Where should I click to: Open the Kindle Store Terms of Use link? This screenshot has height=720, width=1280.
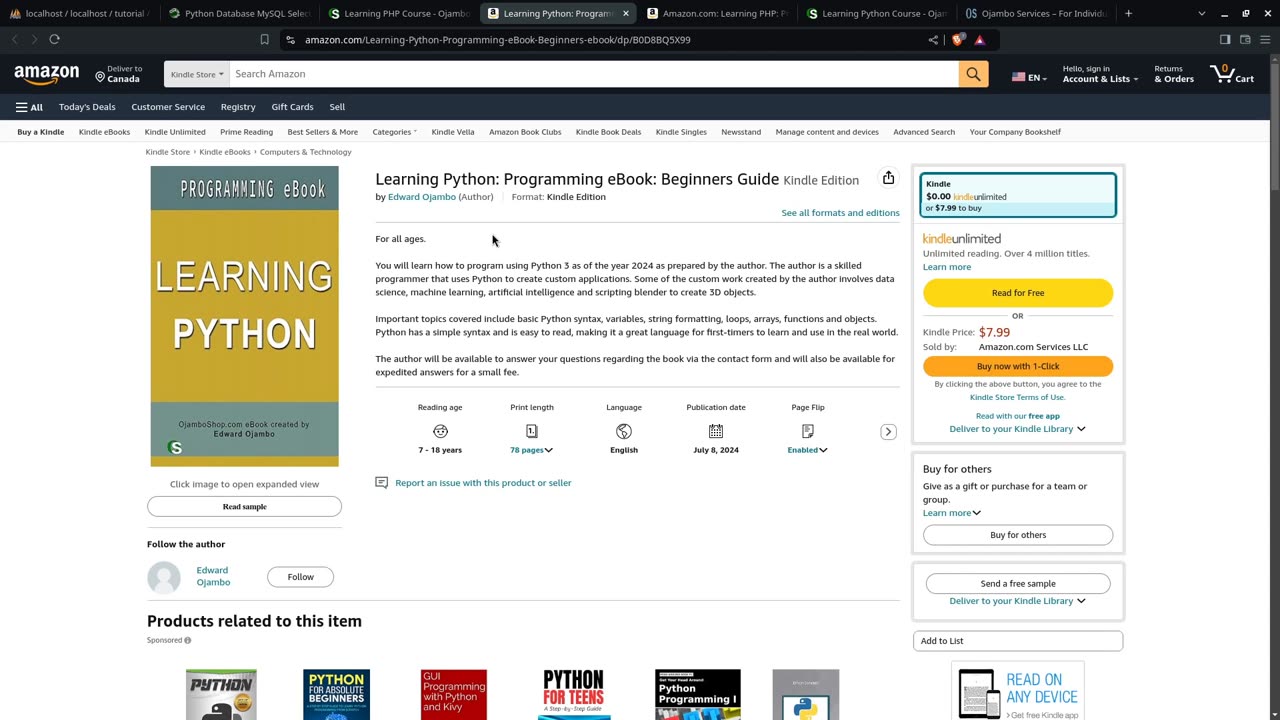point(1017,397)
